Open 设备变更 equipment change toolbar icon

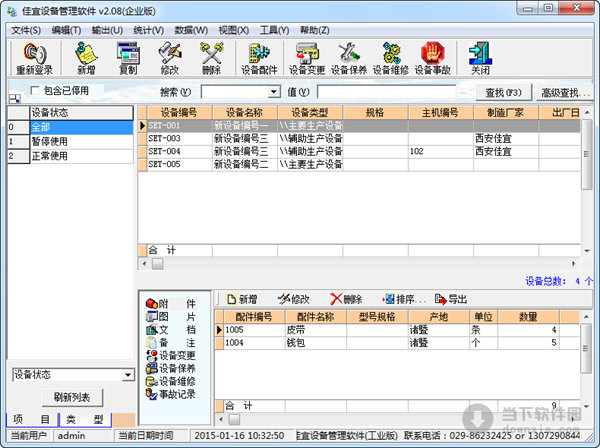coord(307,58)
